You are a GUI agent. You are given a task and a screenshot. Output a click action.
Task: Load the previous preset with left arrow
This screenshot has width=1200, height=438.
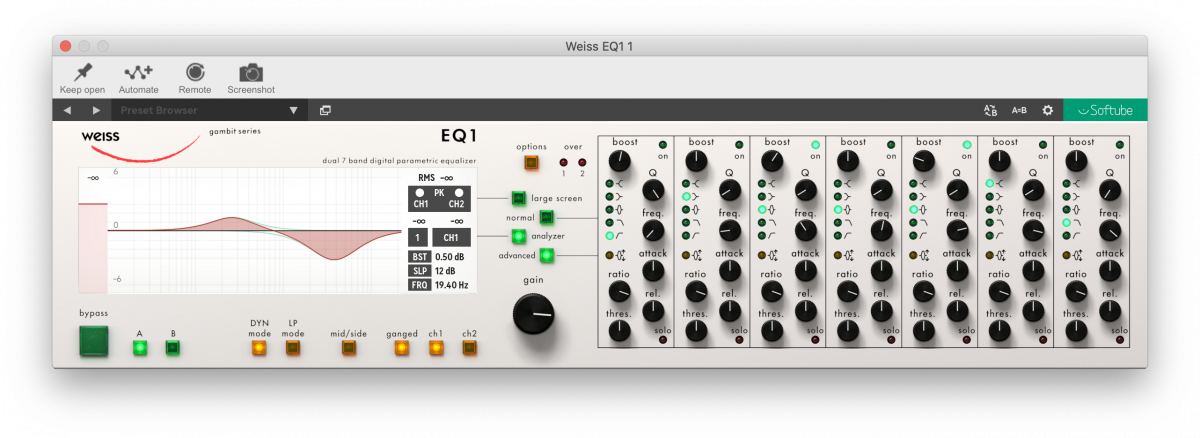click(67, 110)
